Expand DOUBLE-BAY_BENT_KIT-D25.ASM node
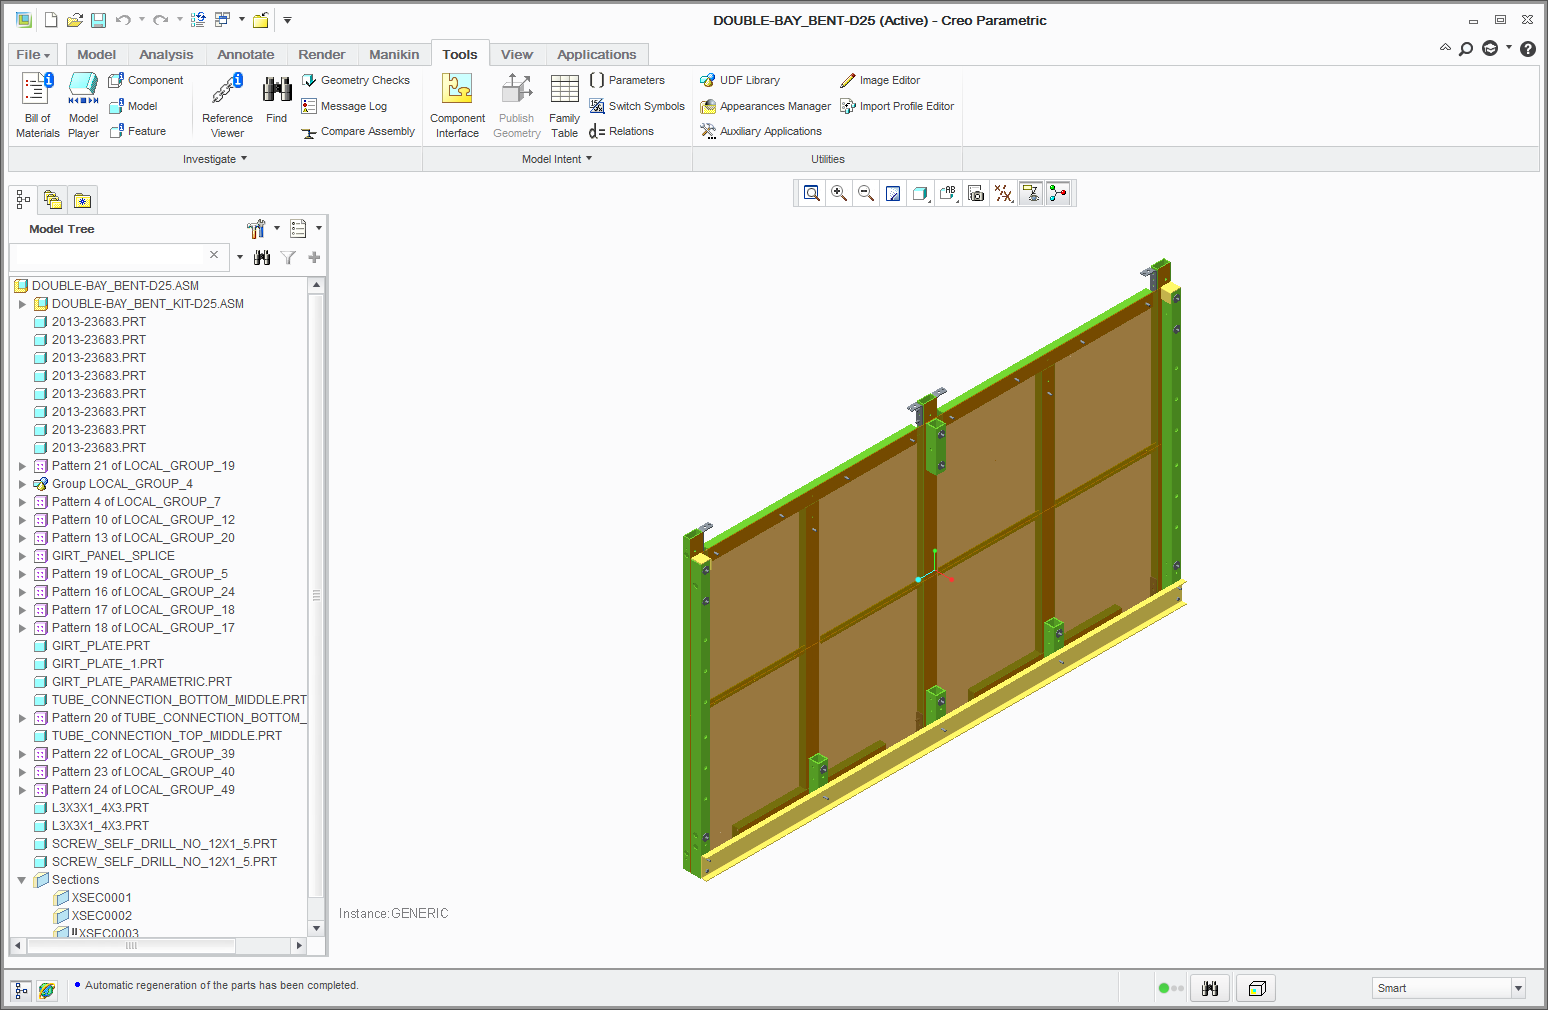The image size is (1552, 1012). 22,304
